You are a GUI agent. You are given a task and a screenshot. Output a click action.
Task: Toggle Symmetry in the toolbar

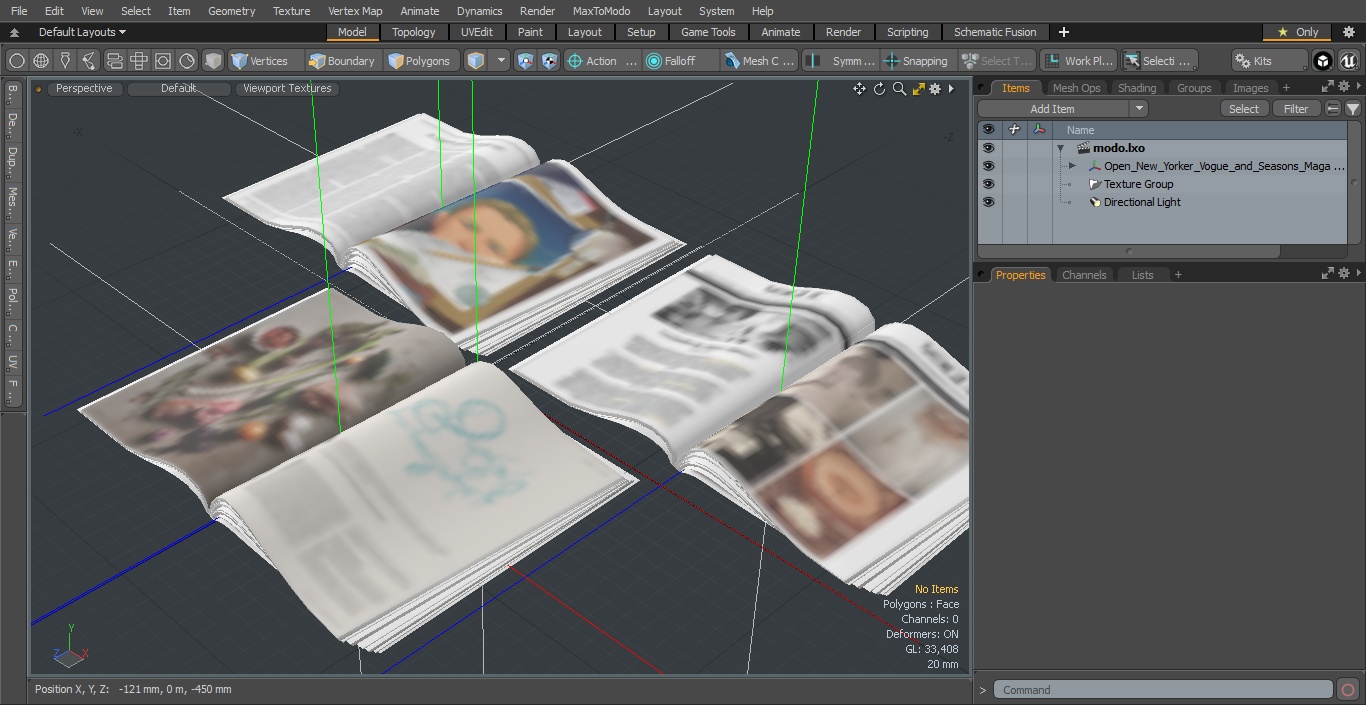tap(842, 61)
